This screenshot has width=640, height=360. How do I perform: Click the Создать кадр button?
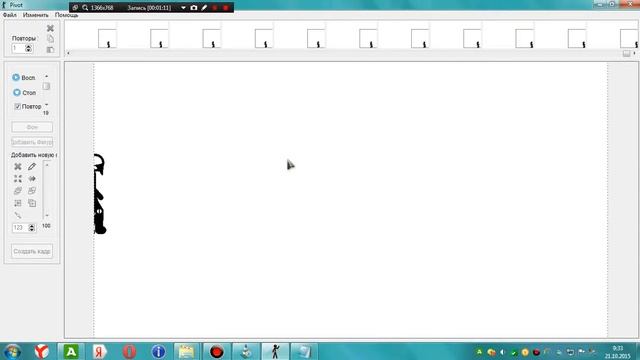click(32, 251)
